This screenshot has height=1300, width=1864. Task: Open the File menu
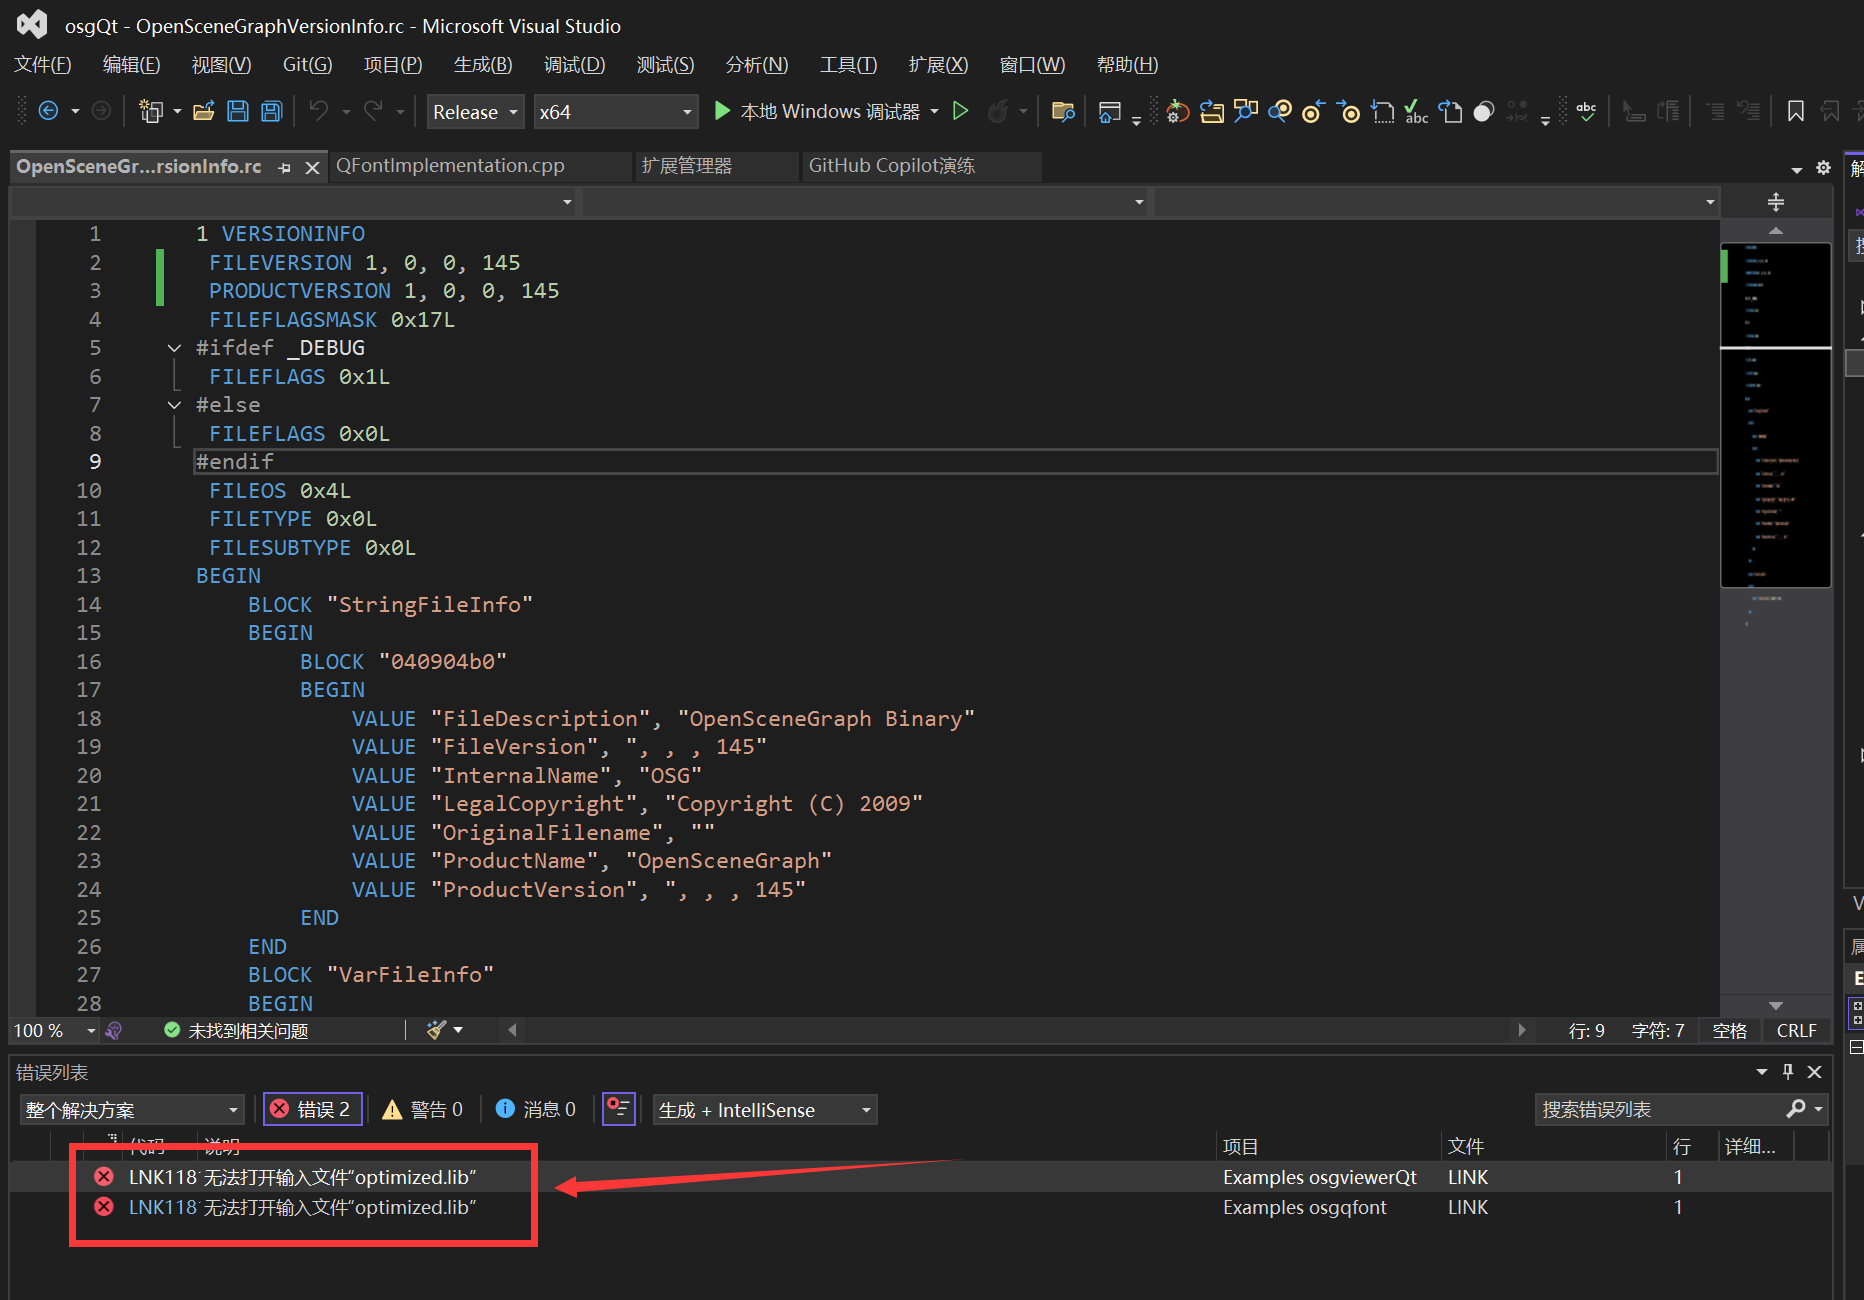[x=43, y=64]
